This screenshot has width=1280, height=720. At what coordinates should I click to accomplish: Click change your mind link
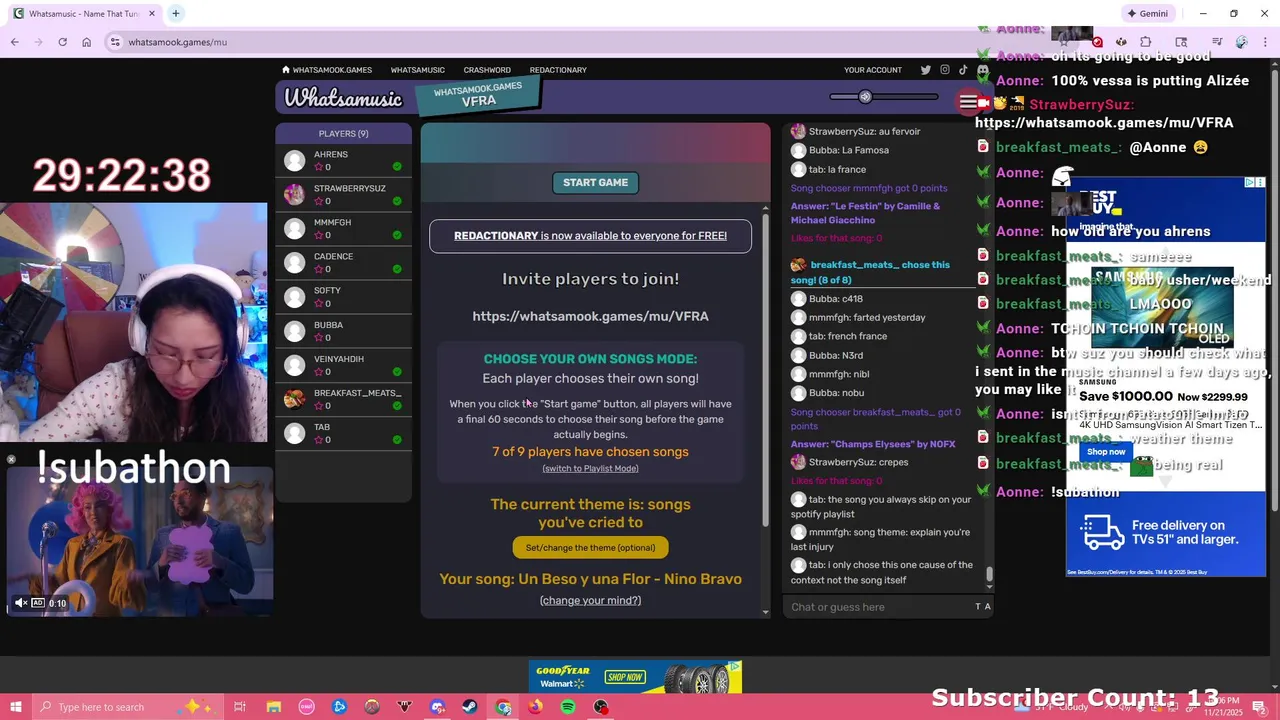point(590,600)
